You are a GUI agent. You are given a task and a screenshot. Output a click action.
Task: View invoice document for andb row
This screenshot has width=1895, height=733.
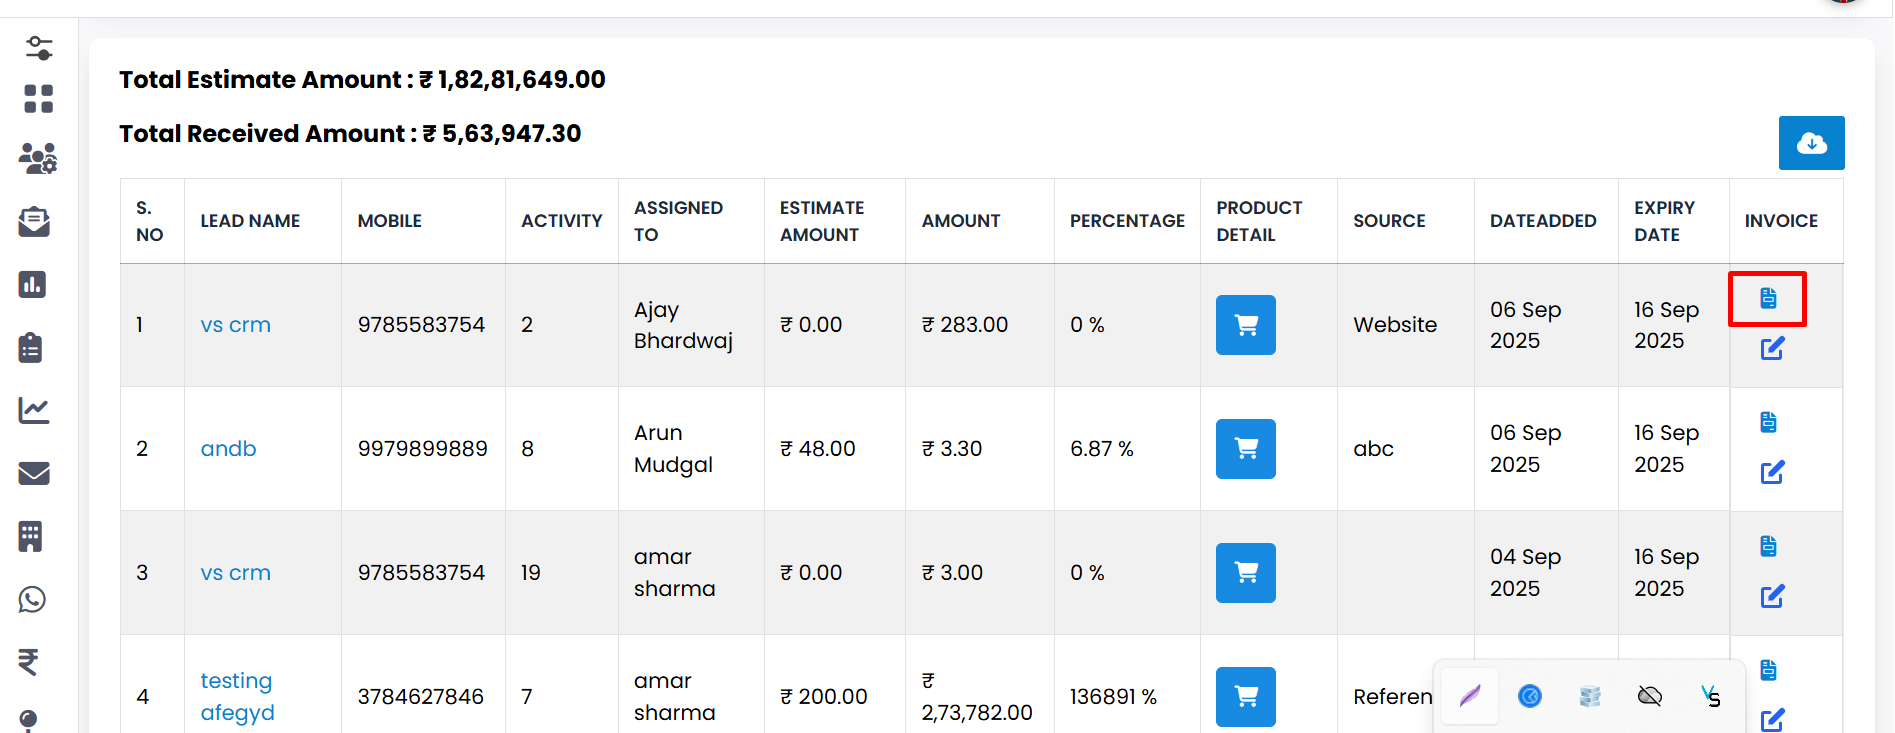click(x=1768, y=422)
